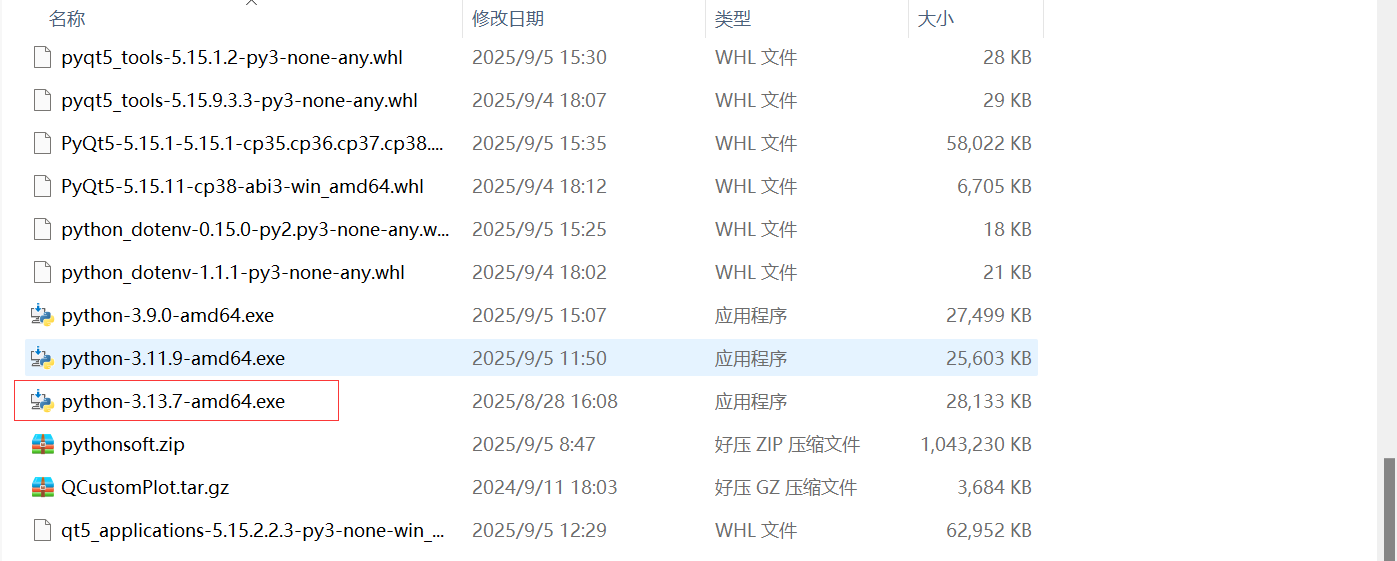This screenshot has height=561, width=1397.
Task: Click the python_dotenv-1.1.1 file icon
Action: click(x=41, y=272)
